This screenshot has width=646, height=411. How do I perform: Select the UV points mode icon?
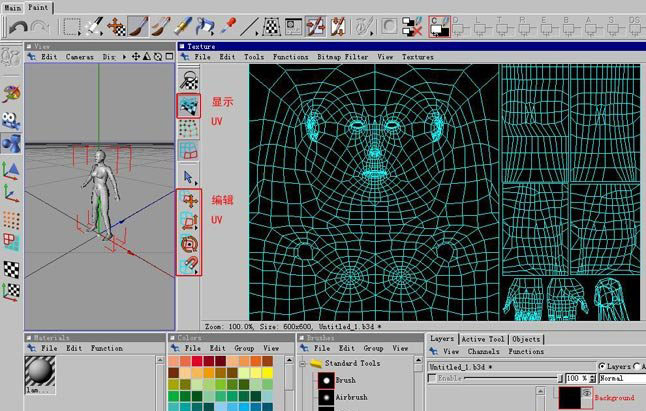pyautogui.click(x=189, y=129)
